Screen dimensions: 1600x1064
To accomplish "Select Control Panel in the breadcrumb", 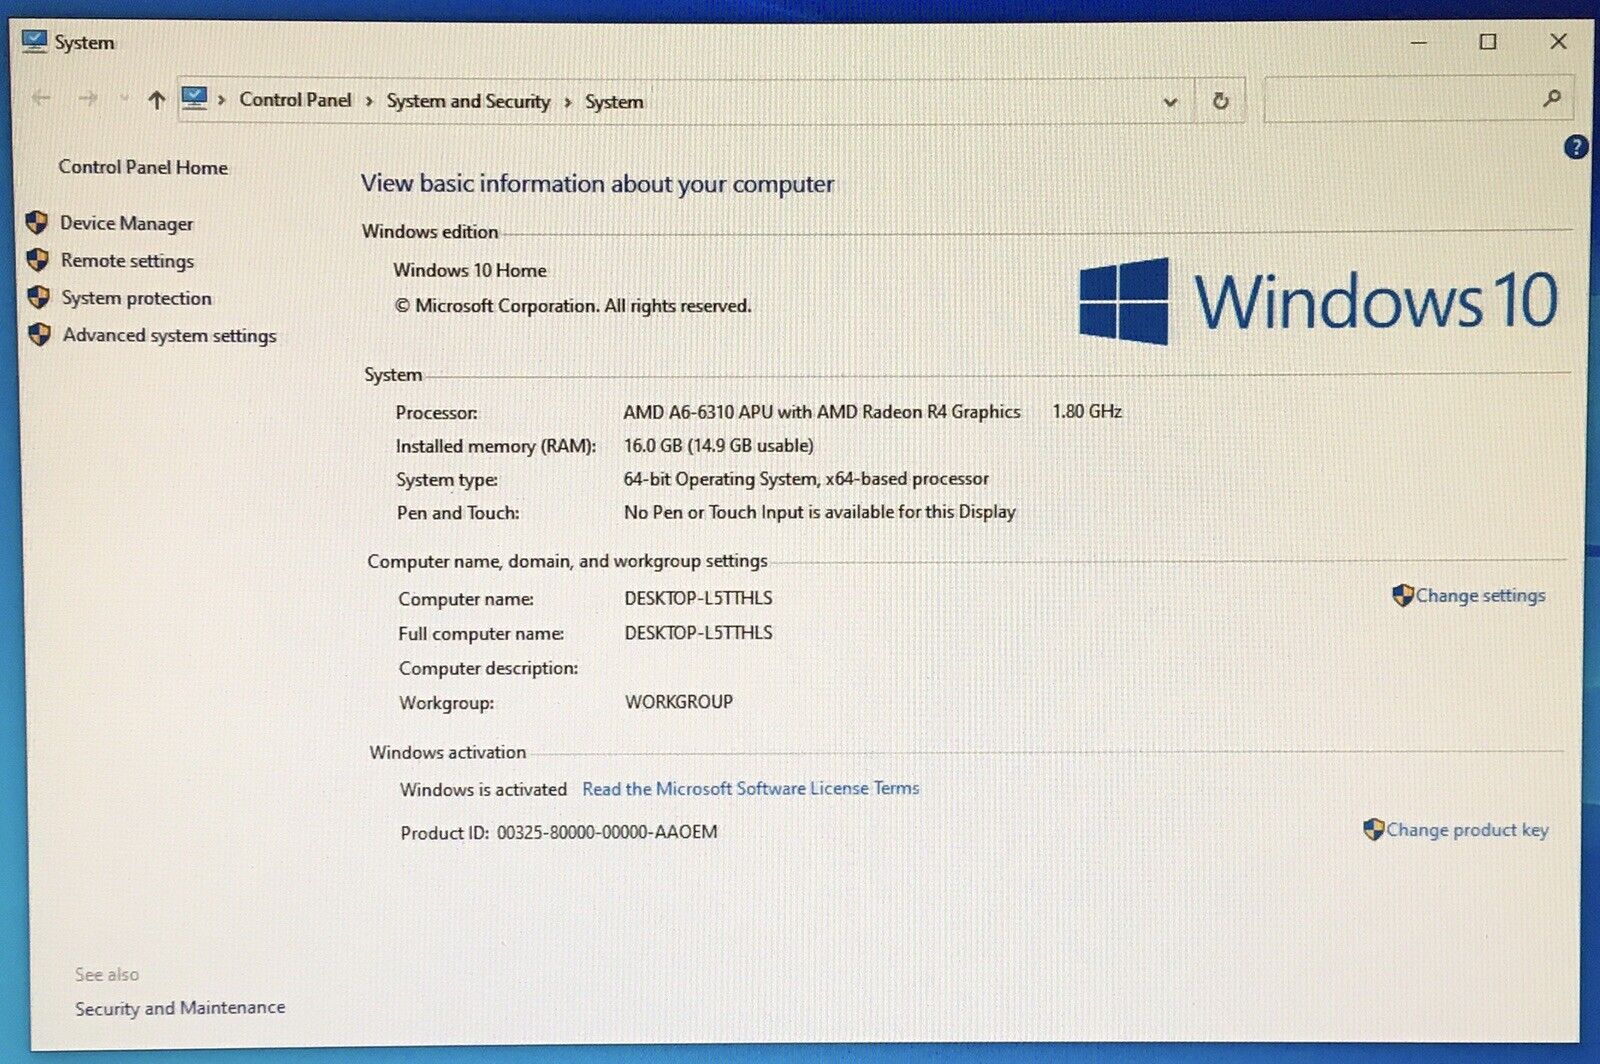I will (x=295, y=100).
